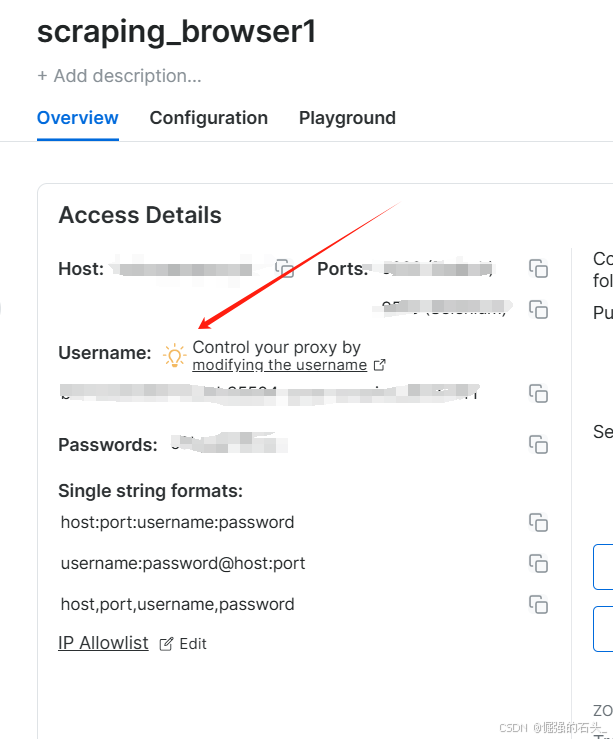
Task: Copy the Host value
Action: 285,269
